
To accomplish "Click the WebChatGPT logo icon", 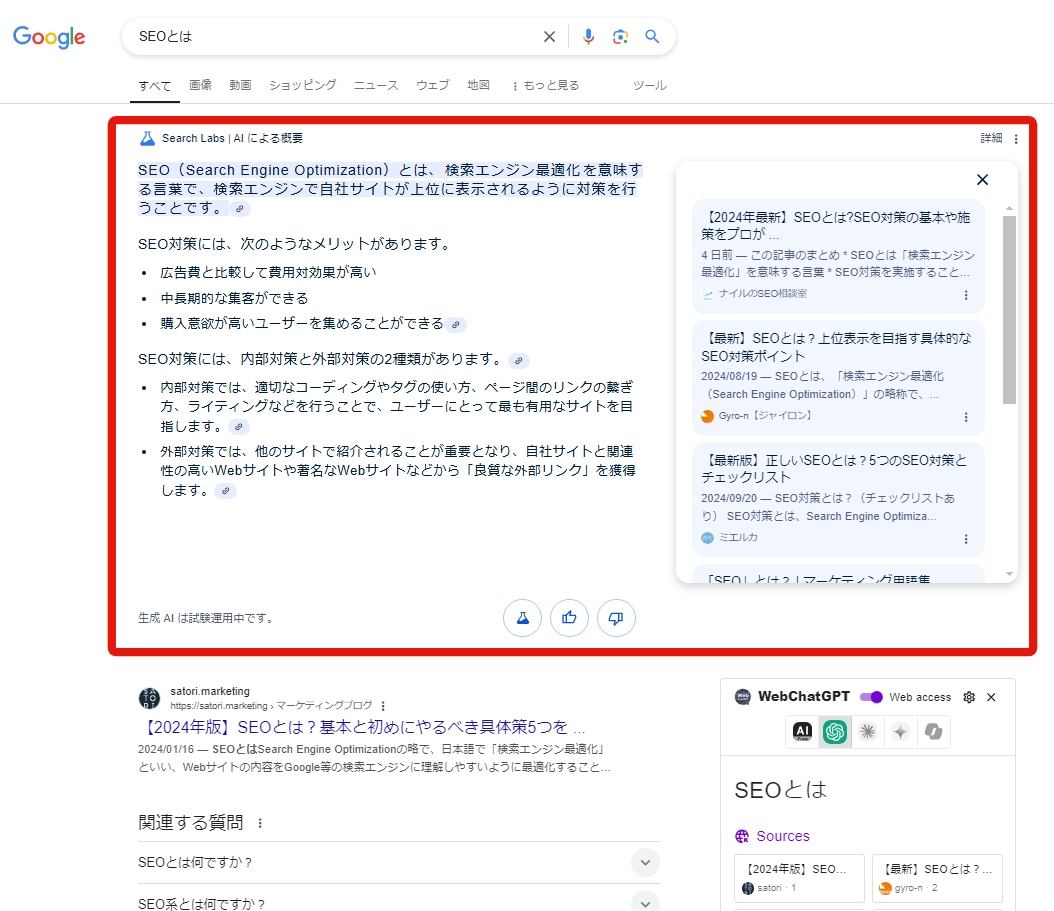I will click(x=743, y=697).
